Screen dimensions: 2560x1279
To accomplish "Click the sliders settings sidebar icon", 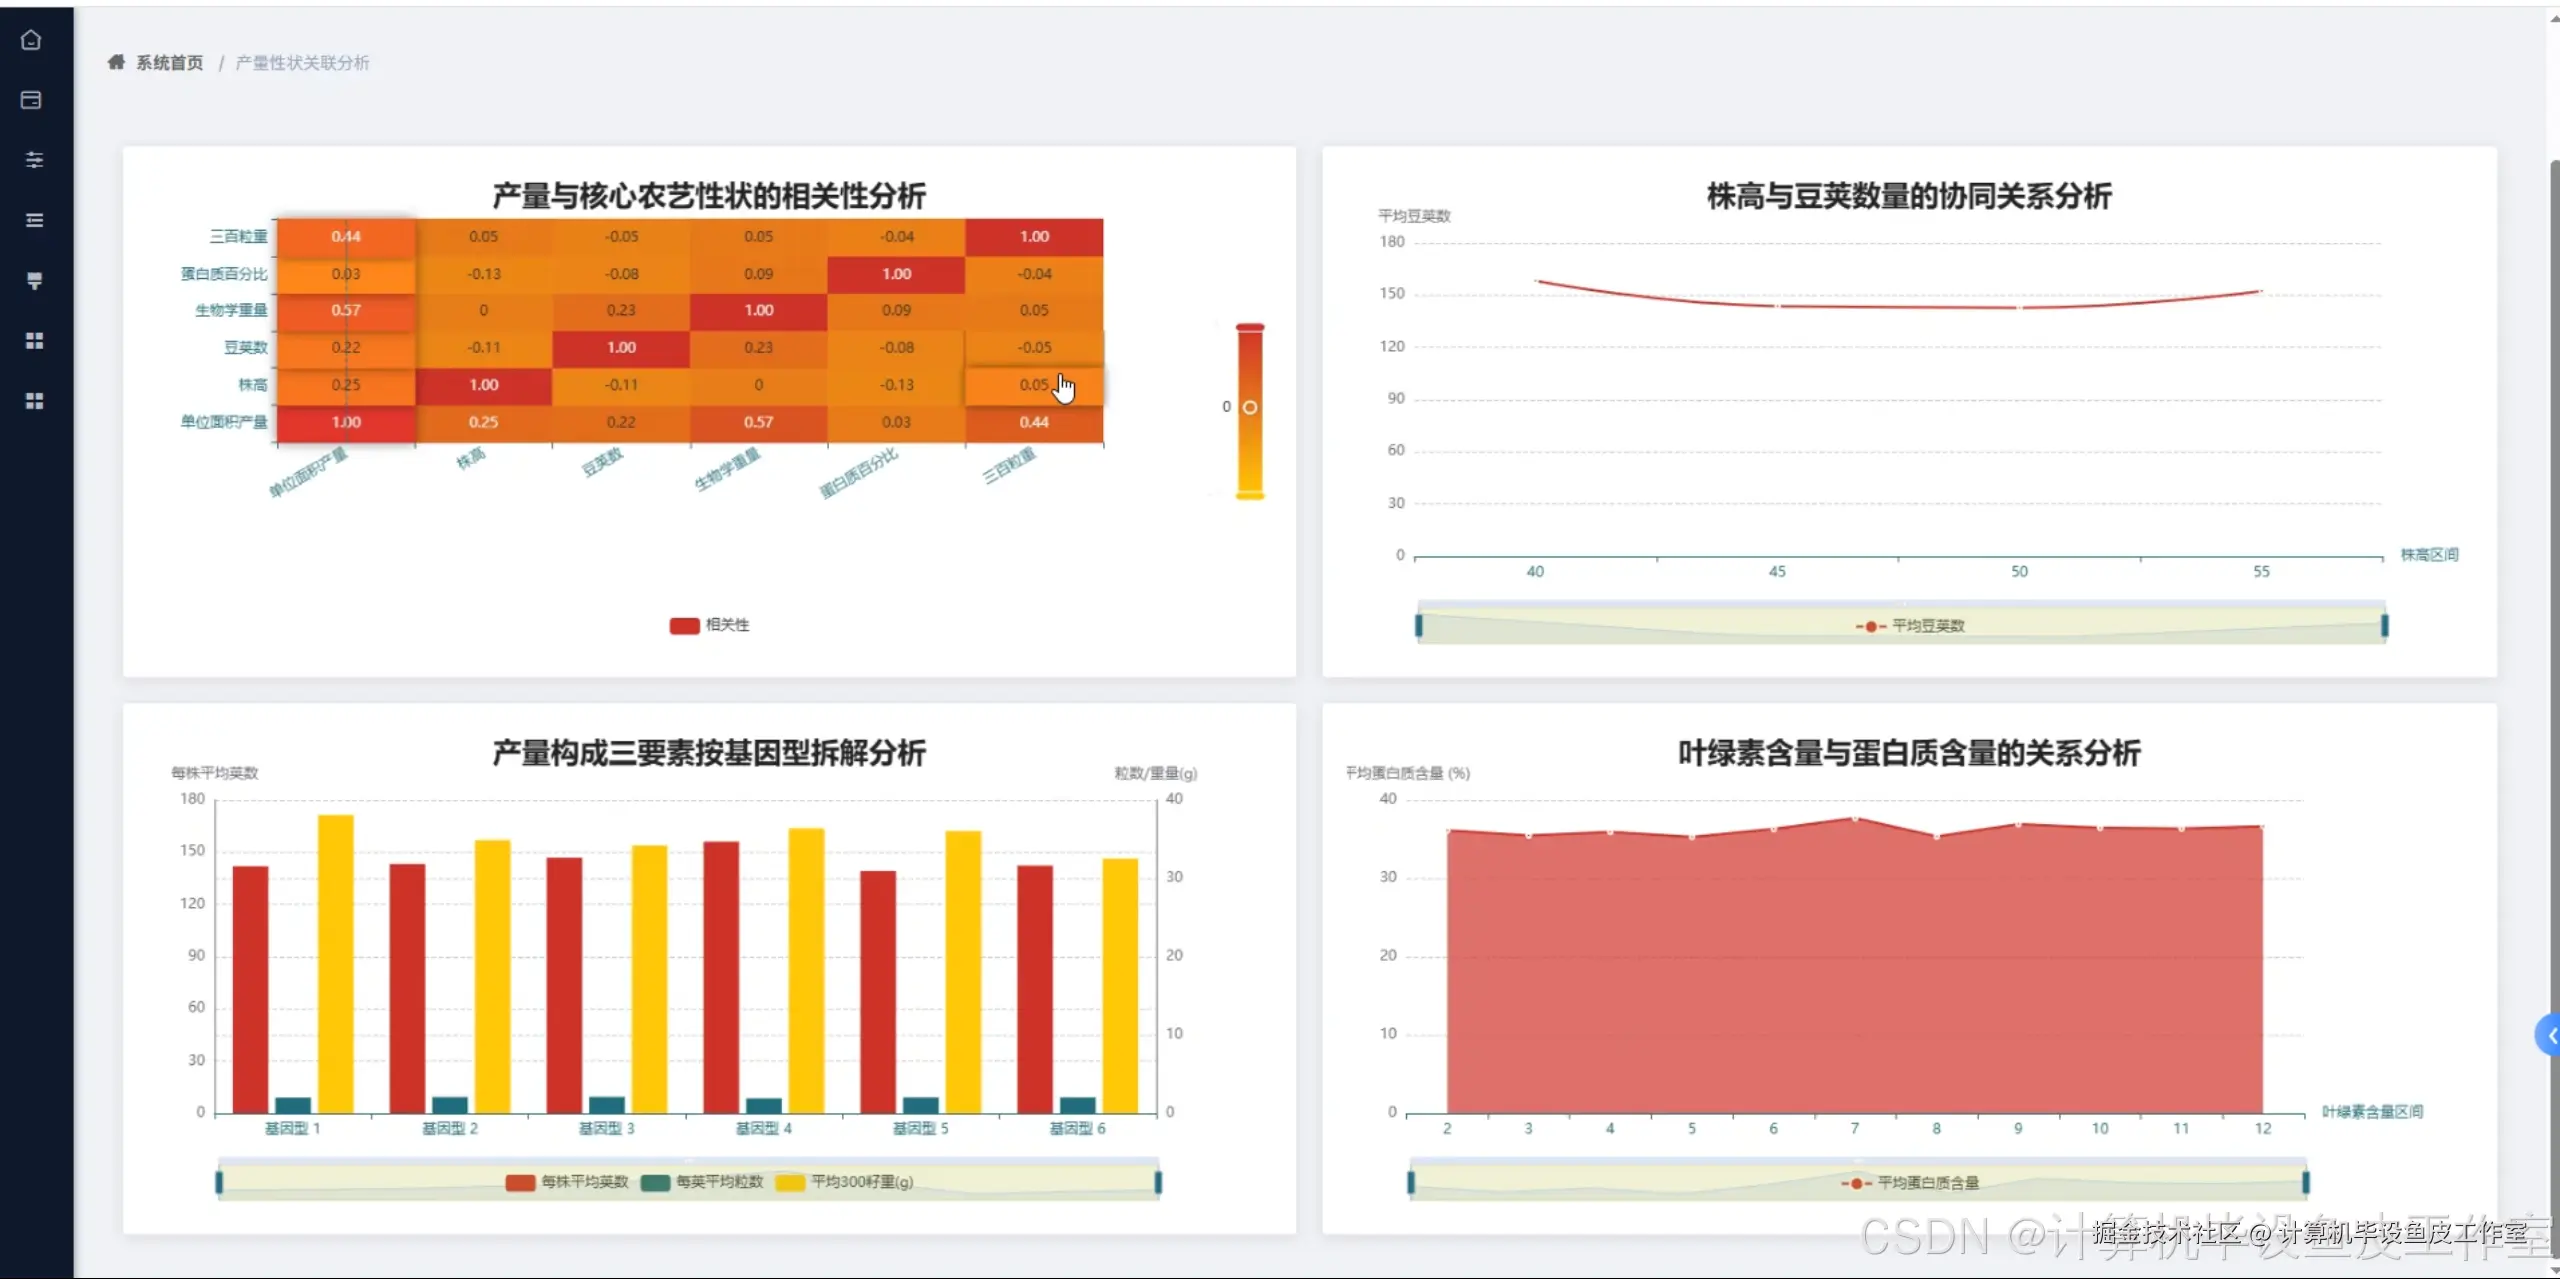I will pyautogui.click(x=34, y=160).
